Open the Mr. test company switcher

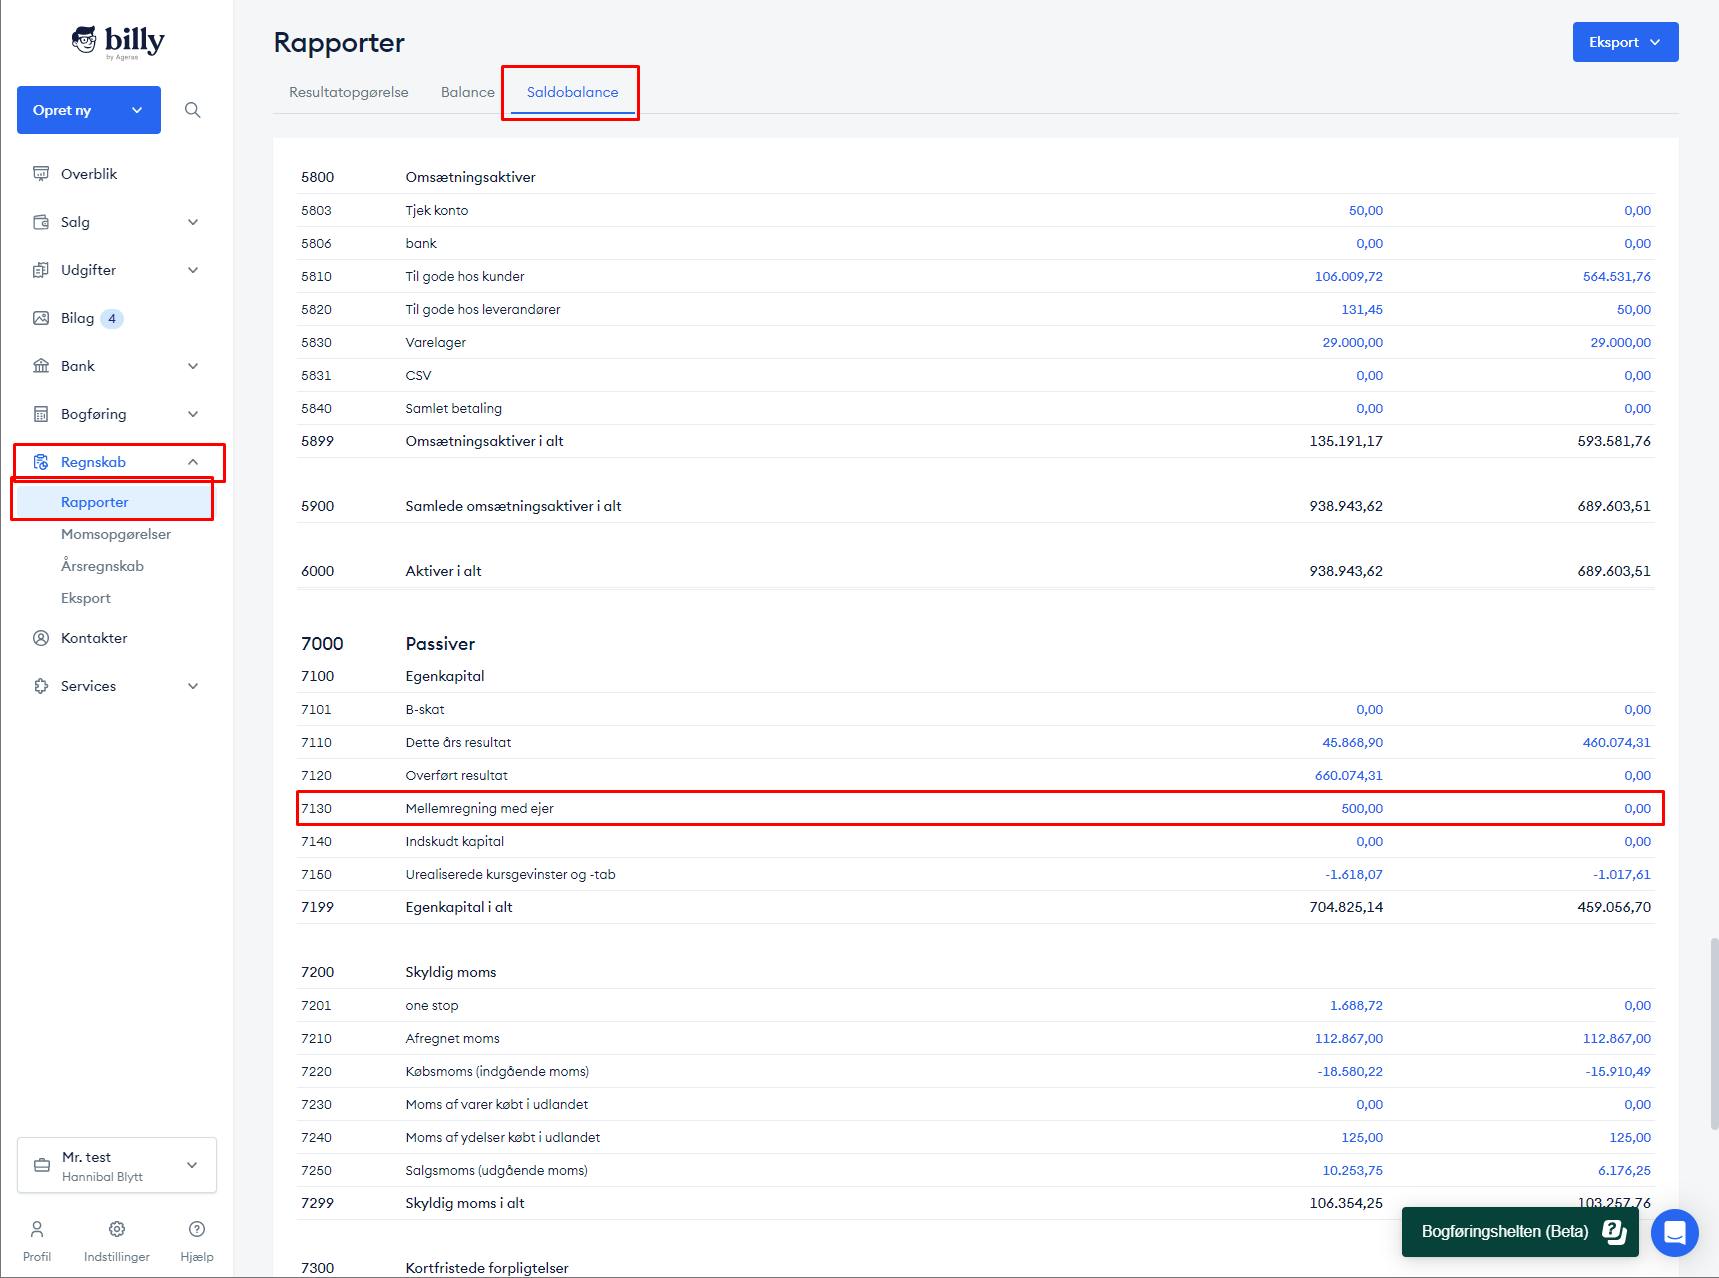pyautogui.click(x=117, y=1165)
